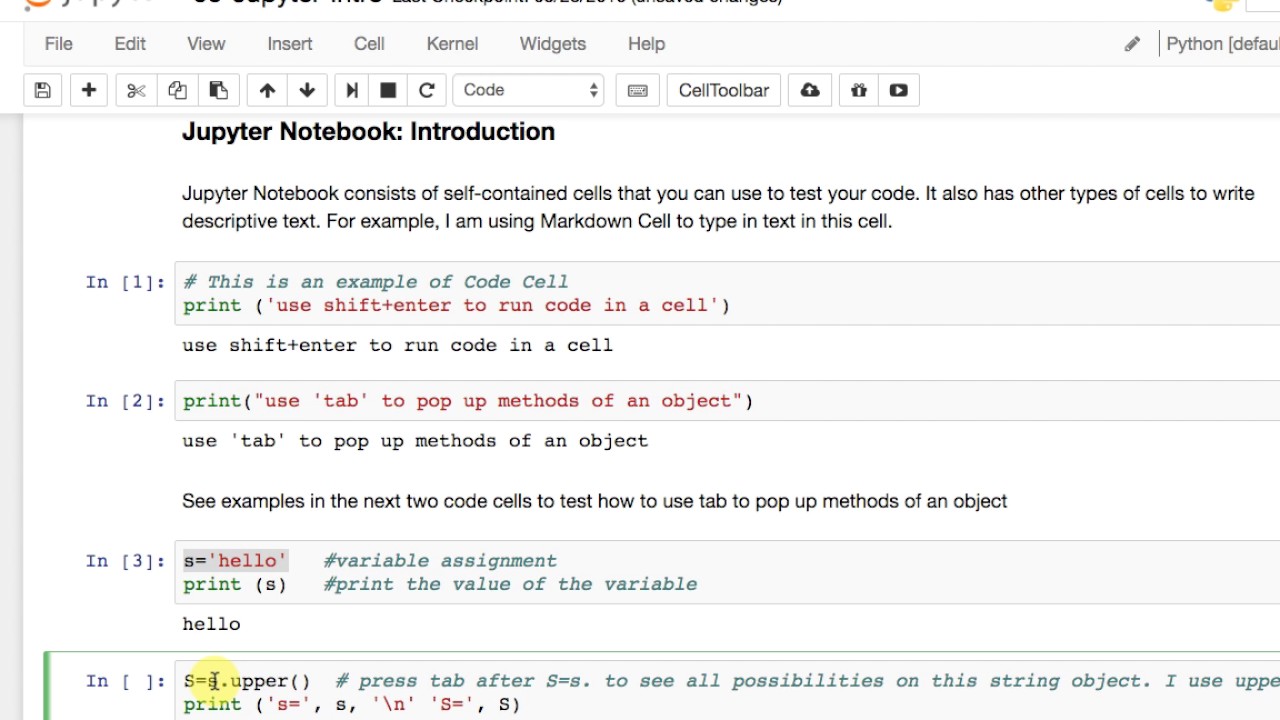This screenshot has width=1280, height=720.
Task: Restart the kernel circular arrow icon
Action: tap(426, 90)
